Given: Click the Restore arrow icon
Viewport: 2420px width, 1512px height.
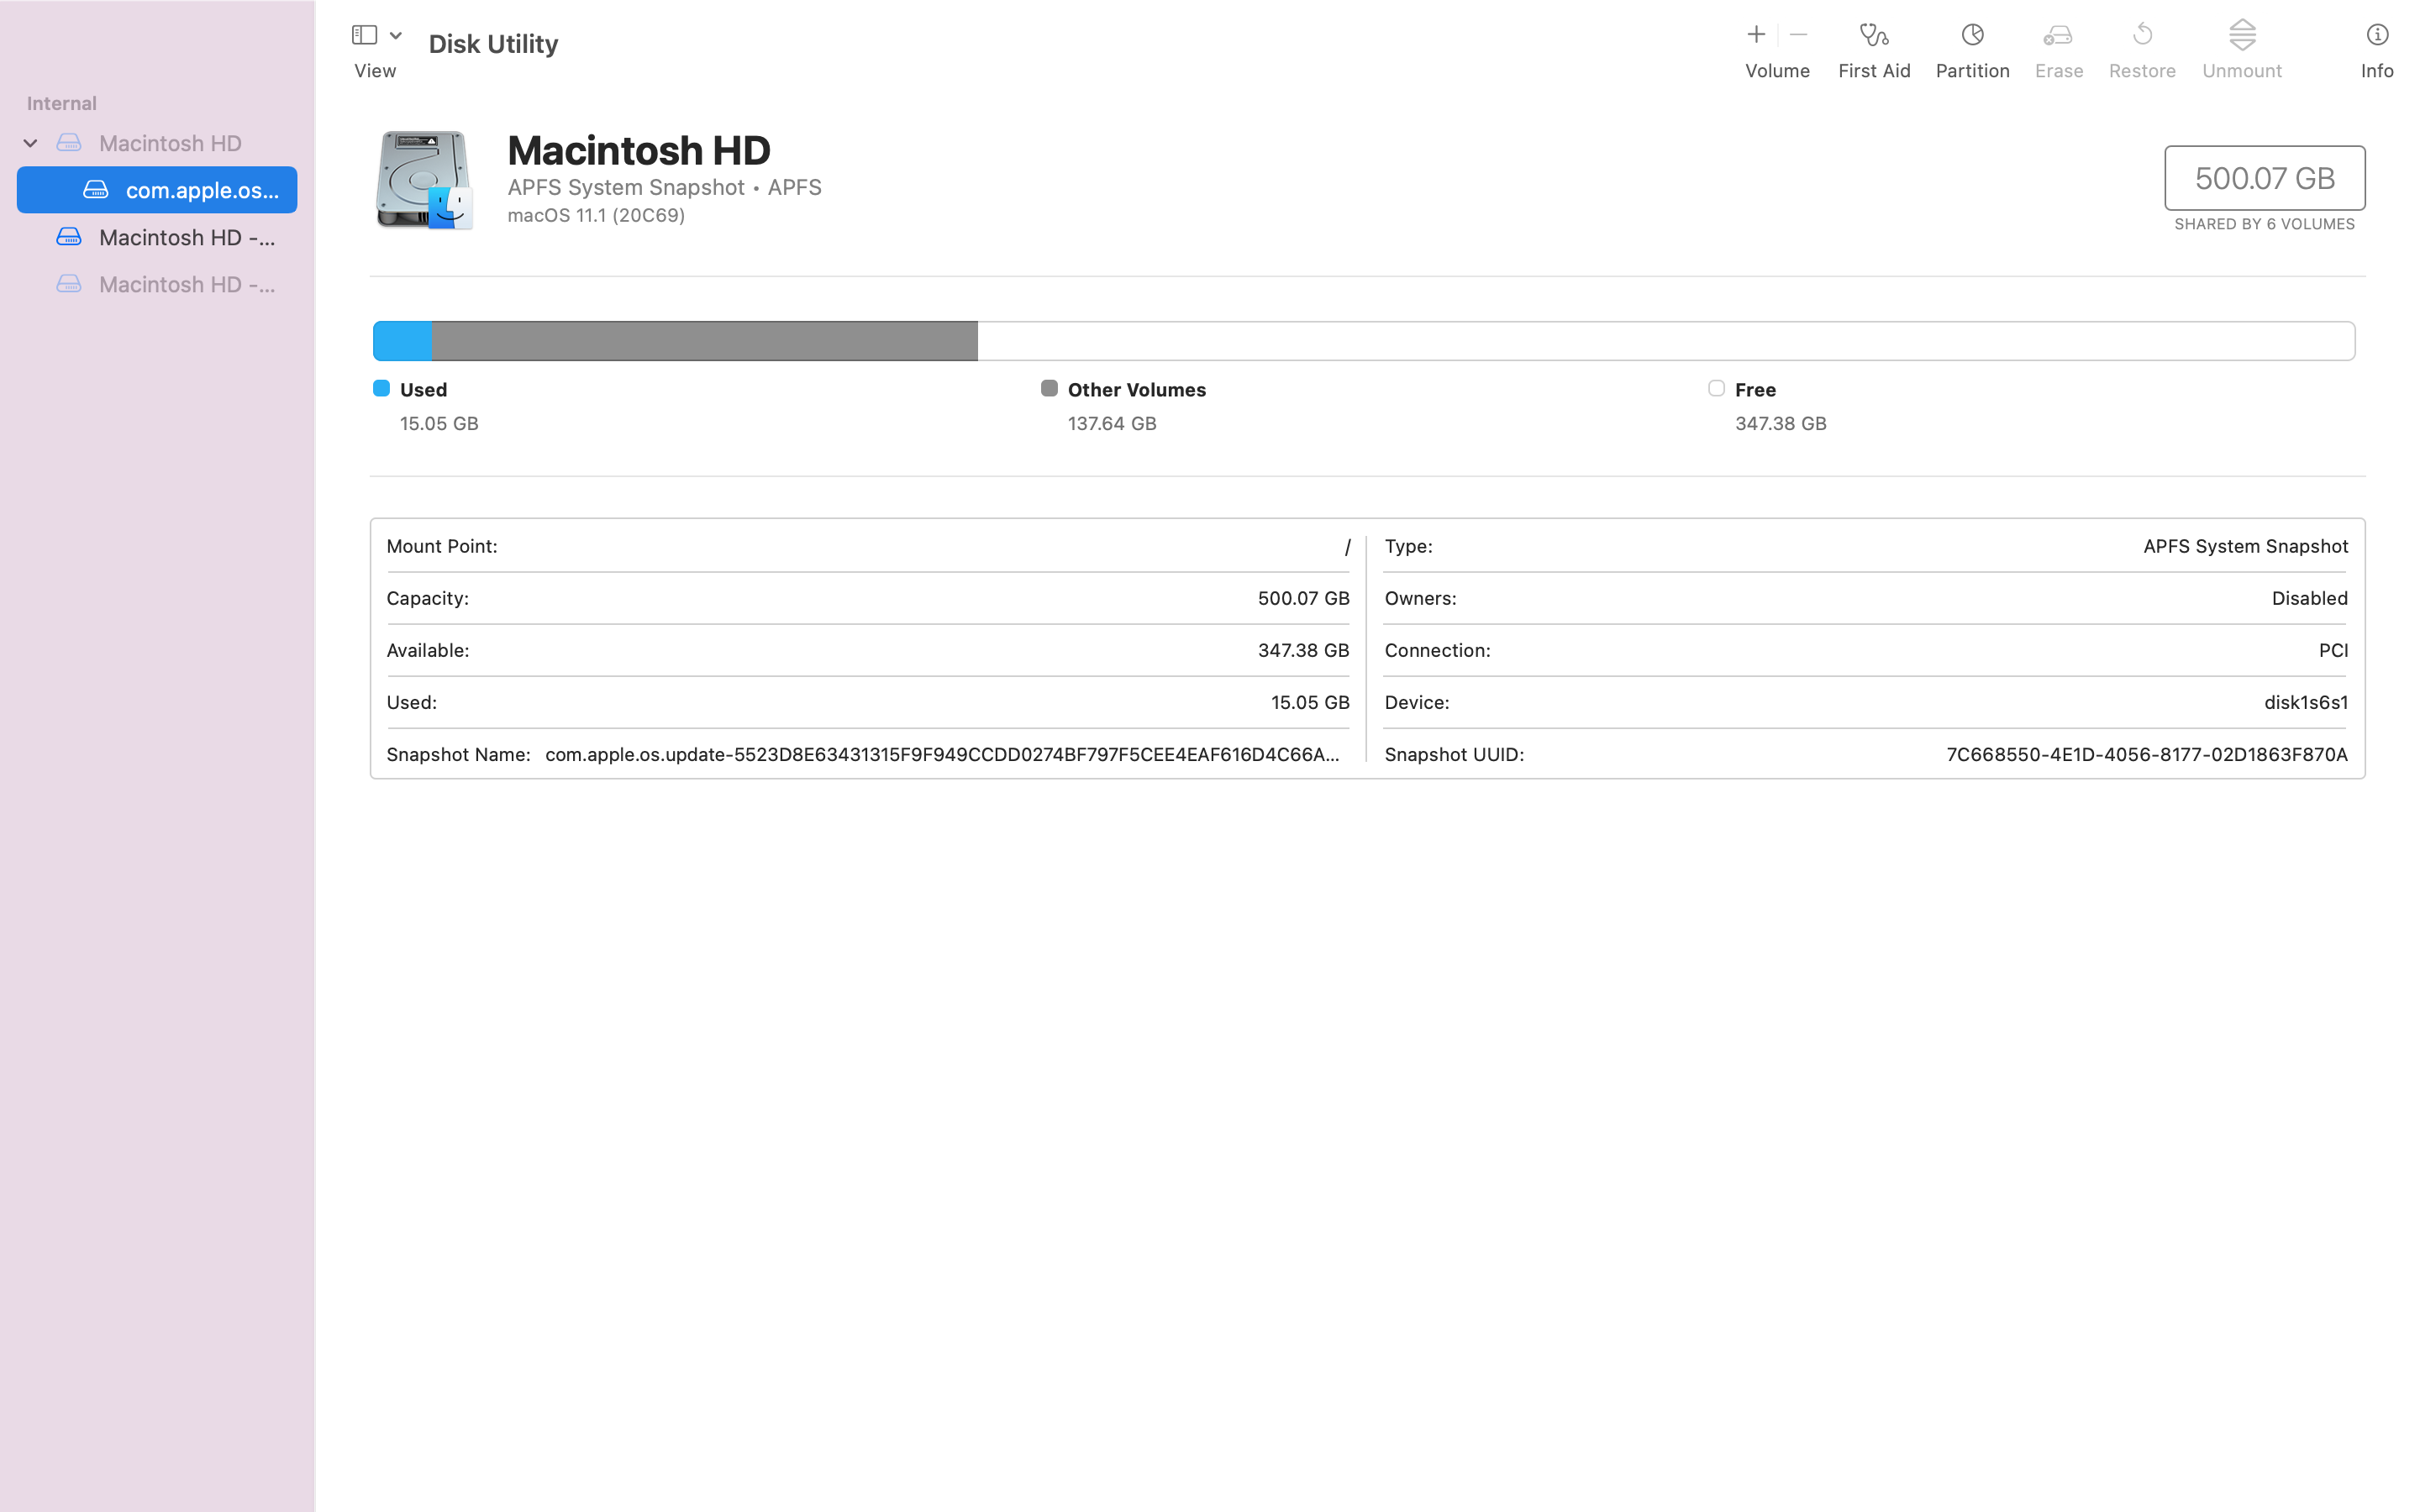Looking at the screenshot, I should click(x=2142, y=36).
